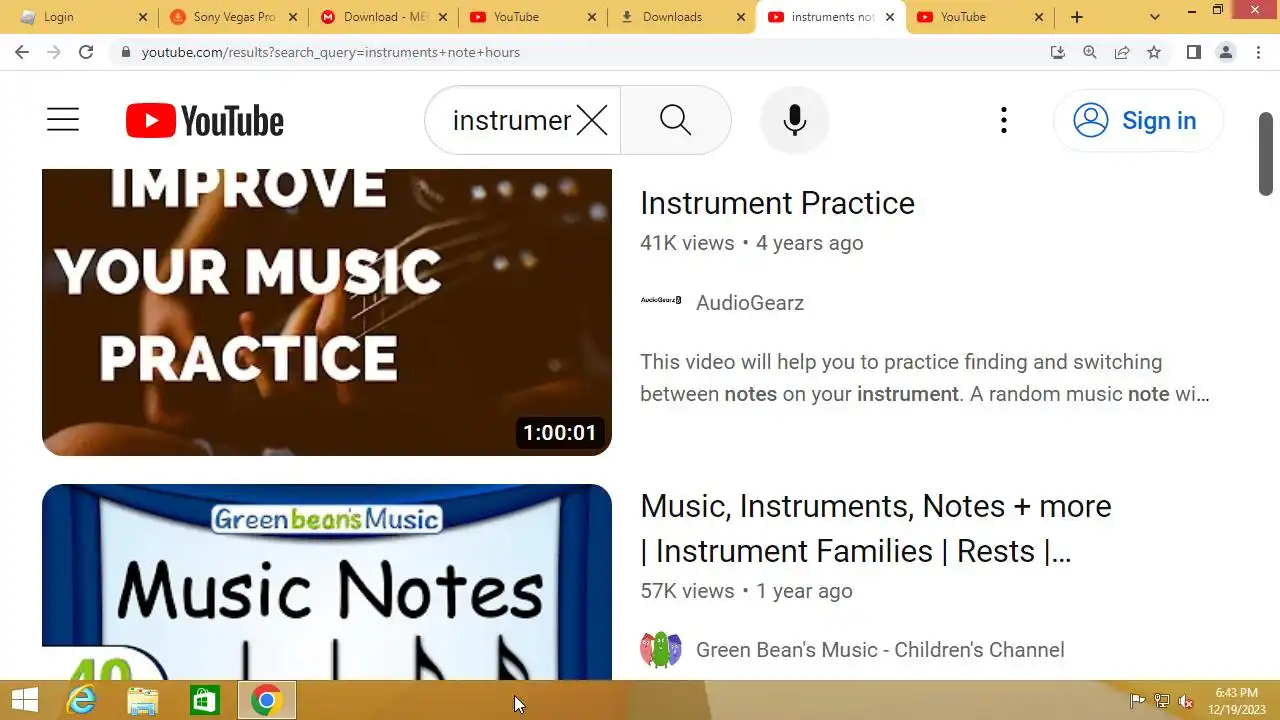Open the AudioGearz channel link
The width and height of the screenshot is (1280, 720).
click(x=750, y=303)
